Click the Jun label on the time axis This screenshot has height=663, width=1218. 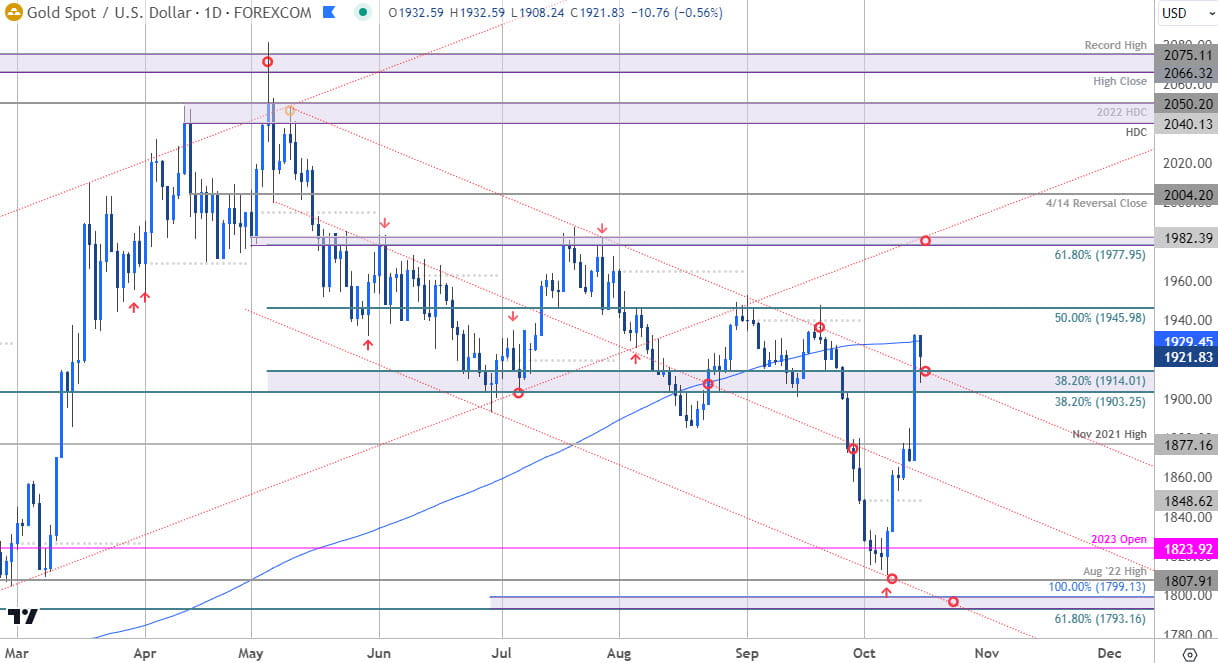[x=379, y=652]
